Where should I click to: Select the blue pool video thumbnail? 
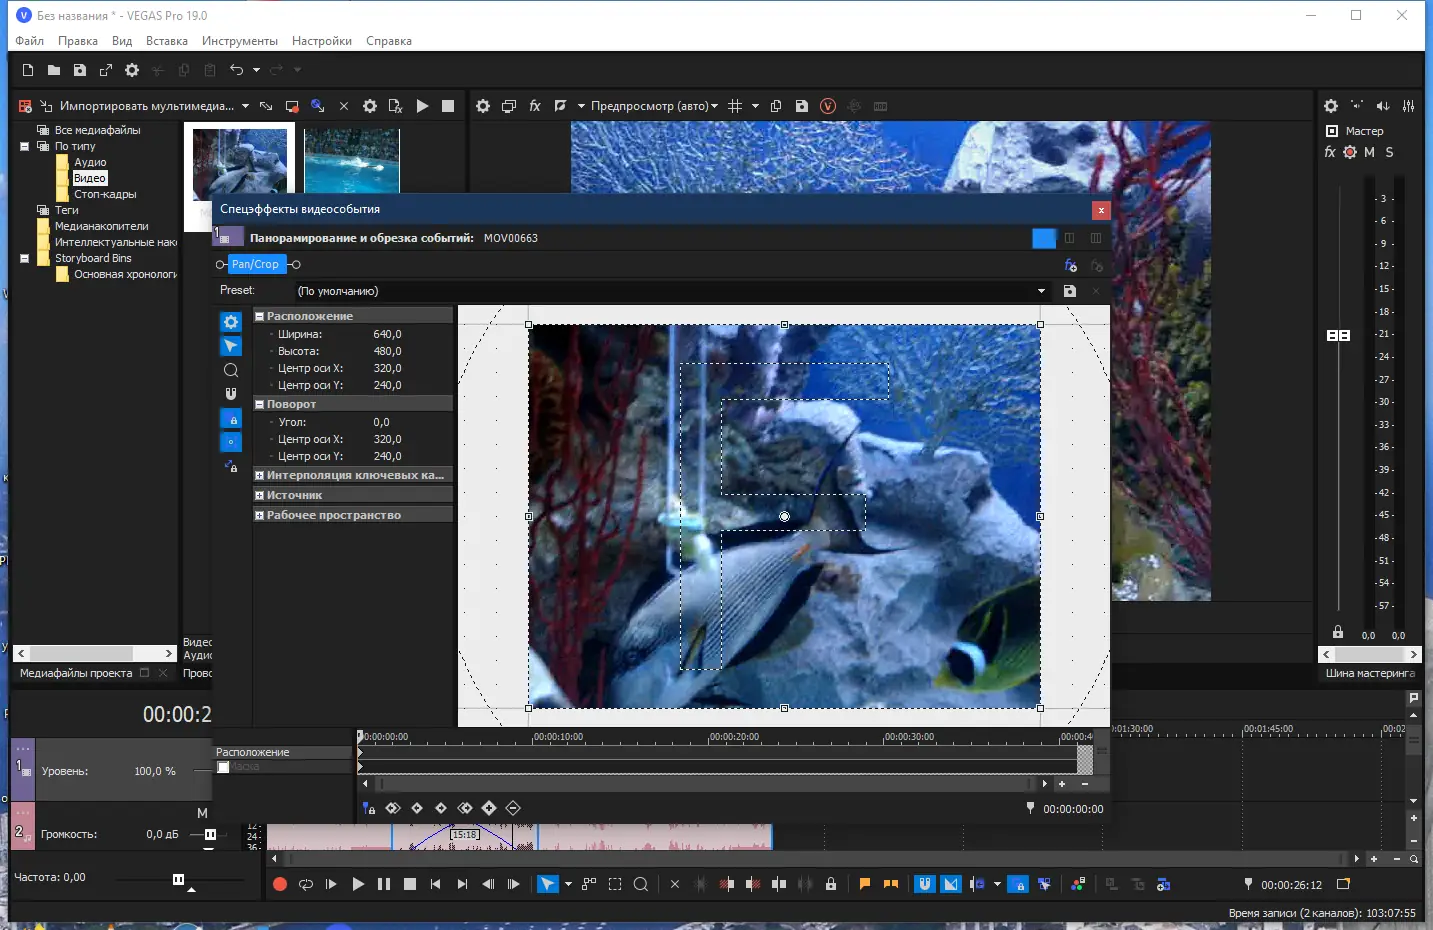tap(351, 160)
